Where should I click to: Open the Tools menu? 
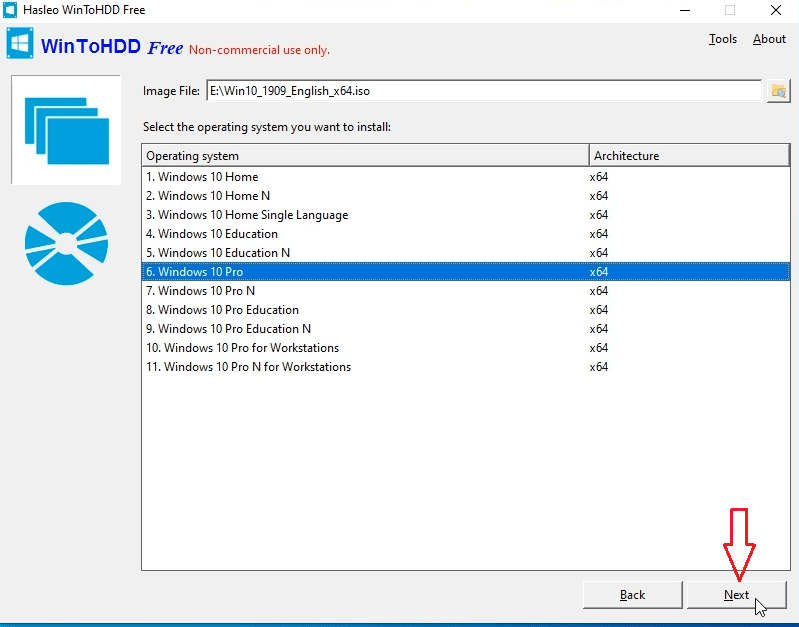723,39
